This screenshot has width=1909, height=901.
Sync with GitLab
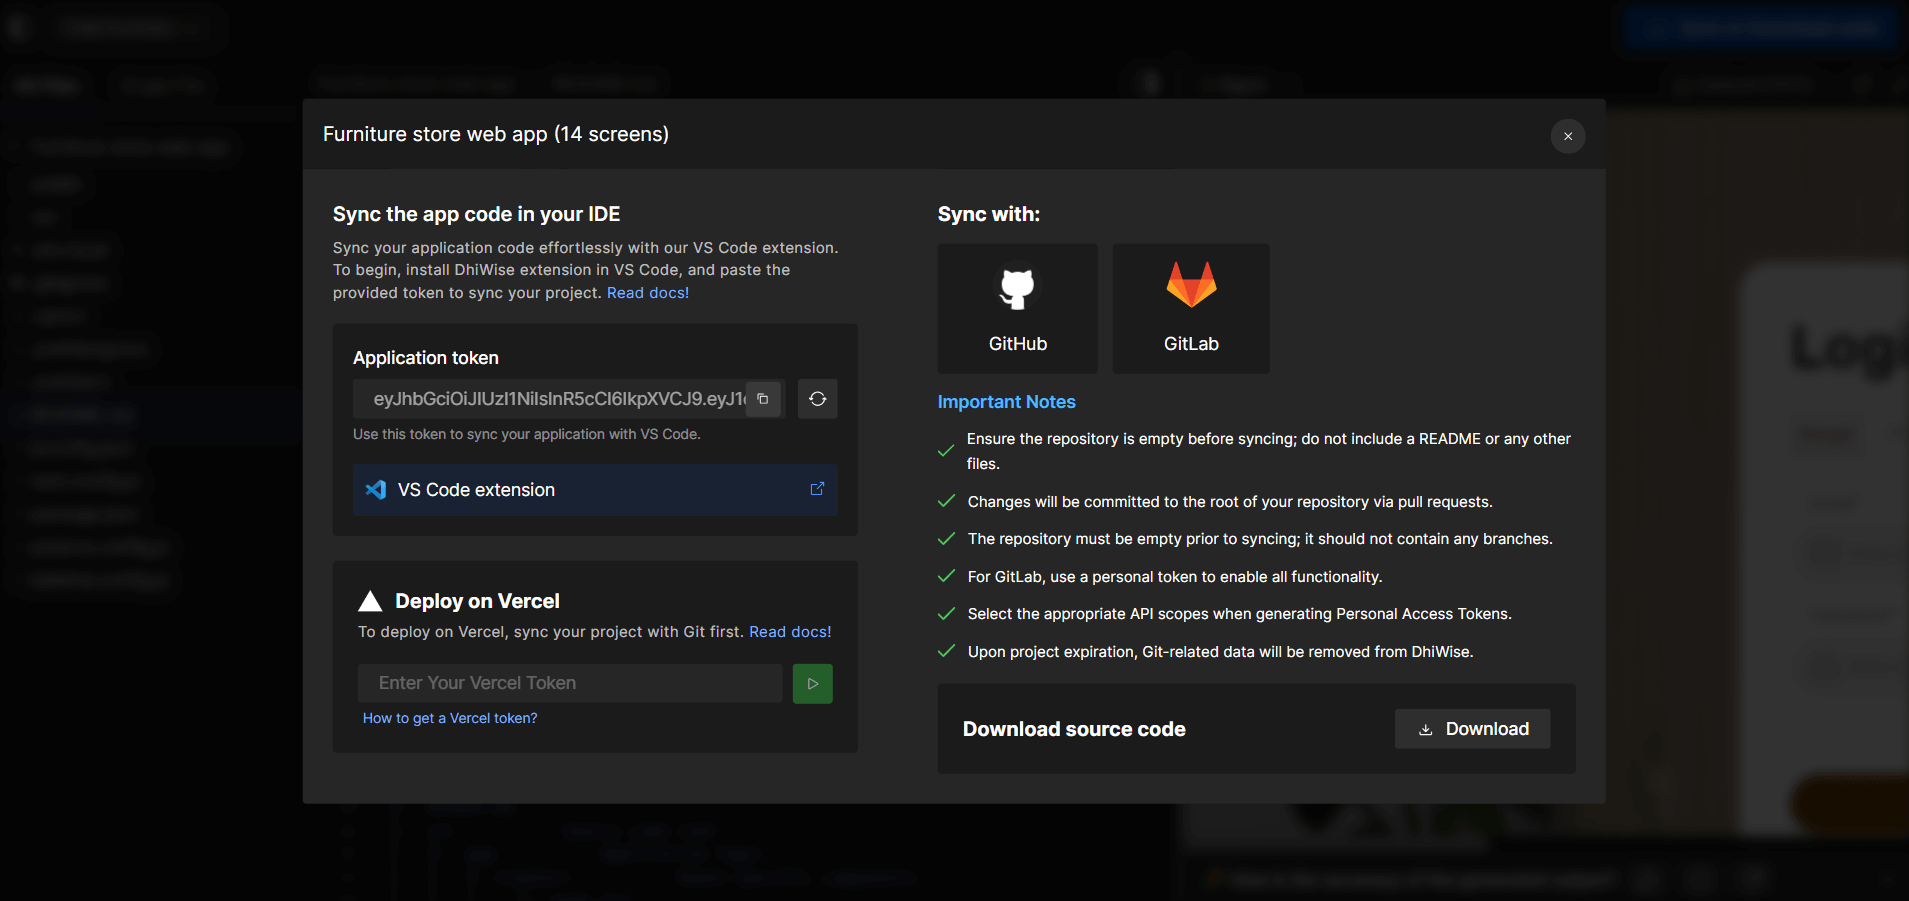click(1191, 309)
